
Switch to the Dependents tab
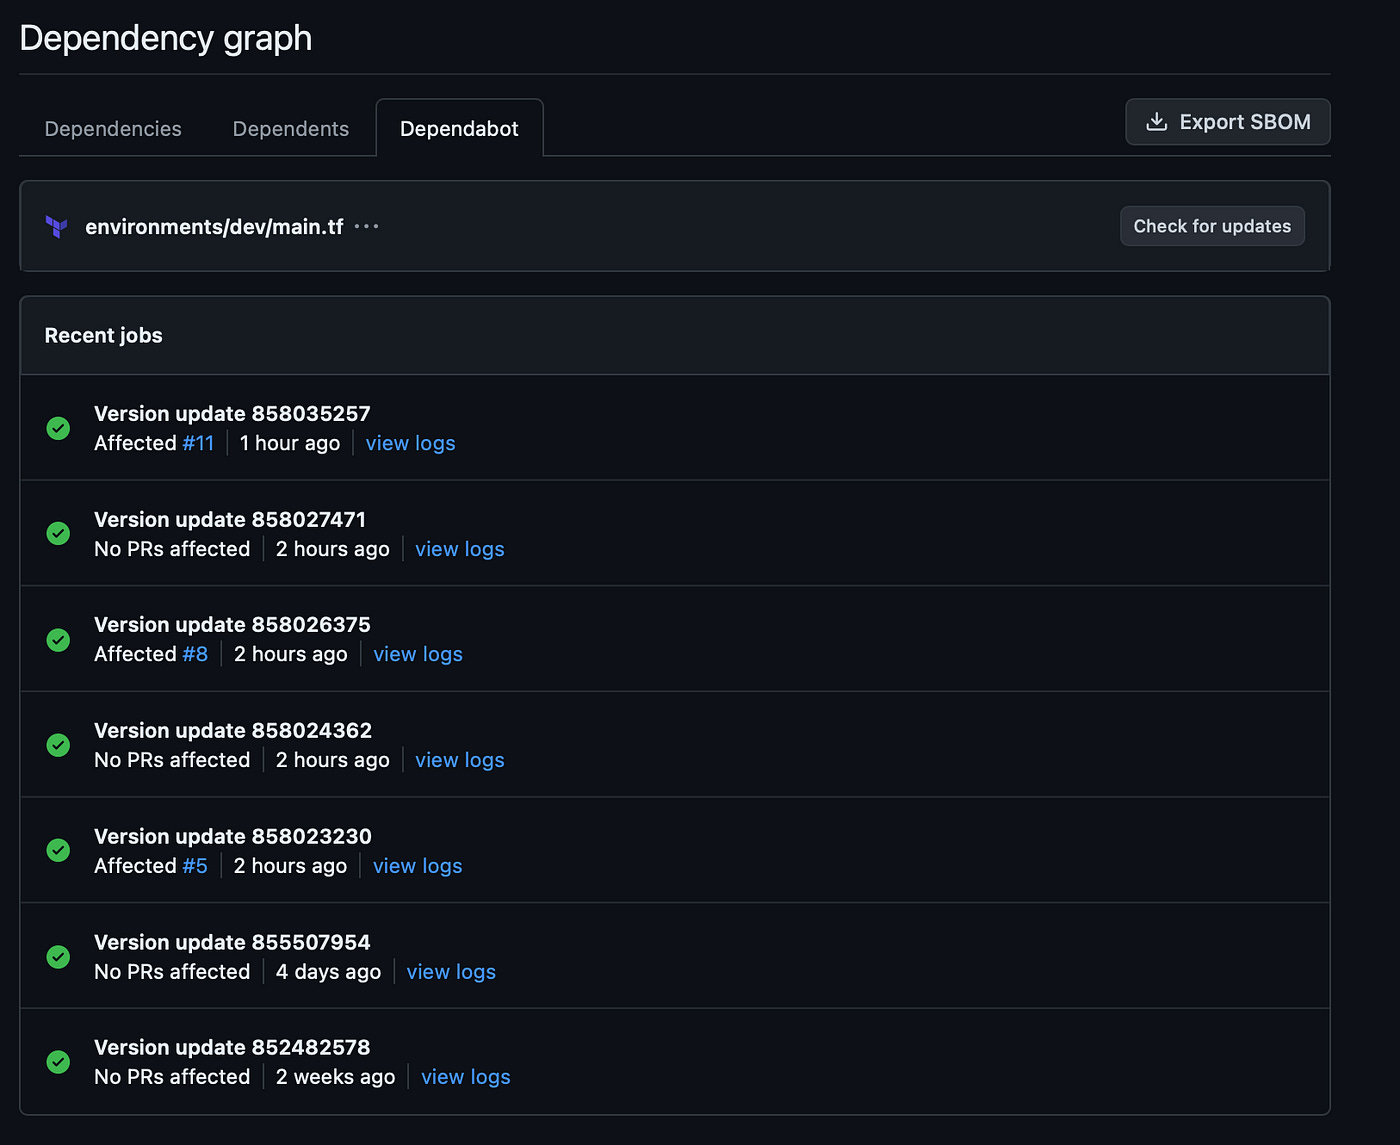[x=291, y=129]
